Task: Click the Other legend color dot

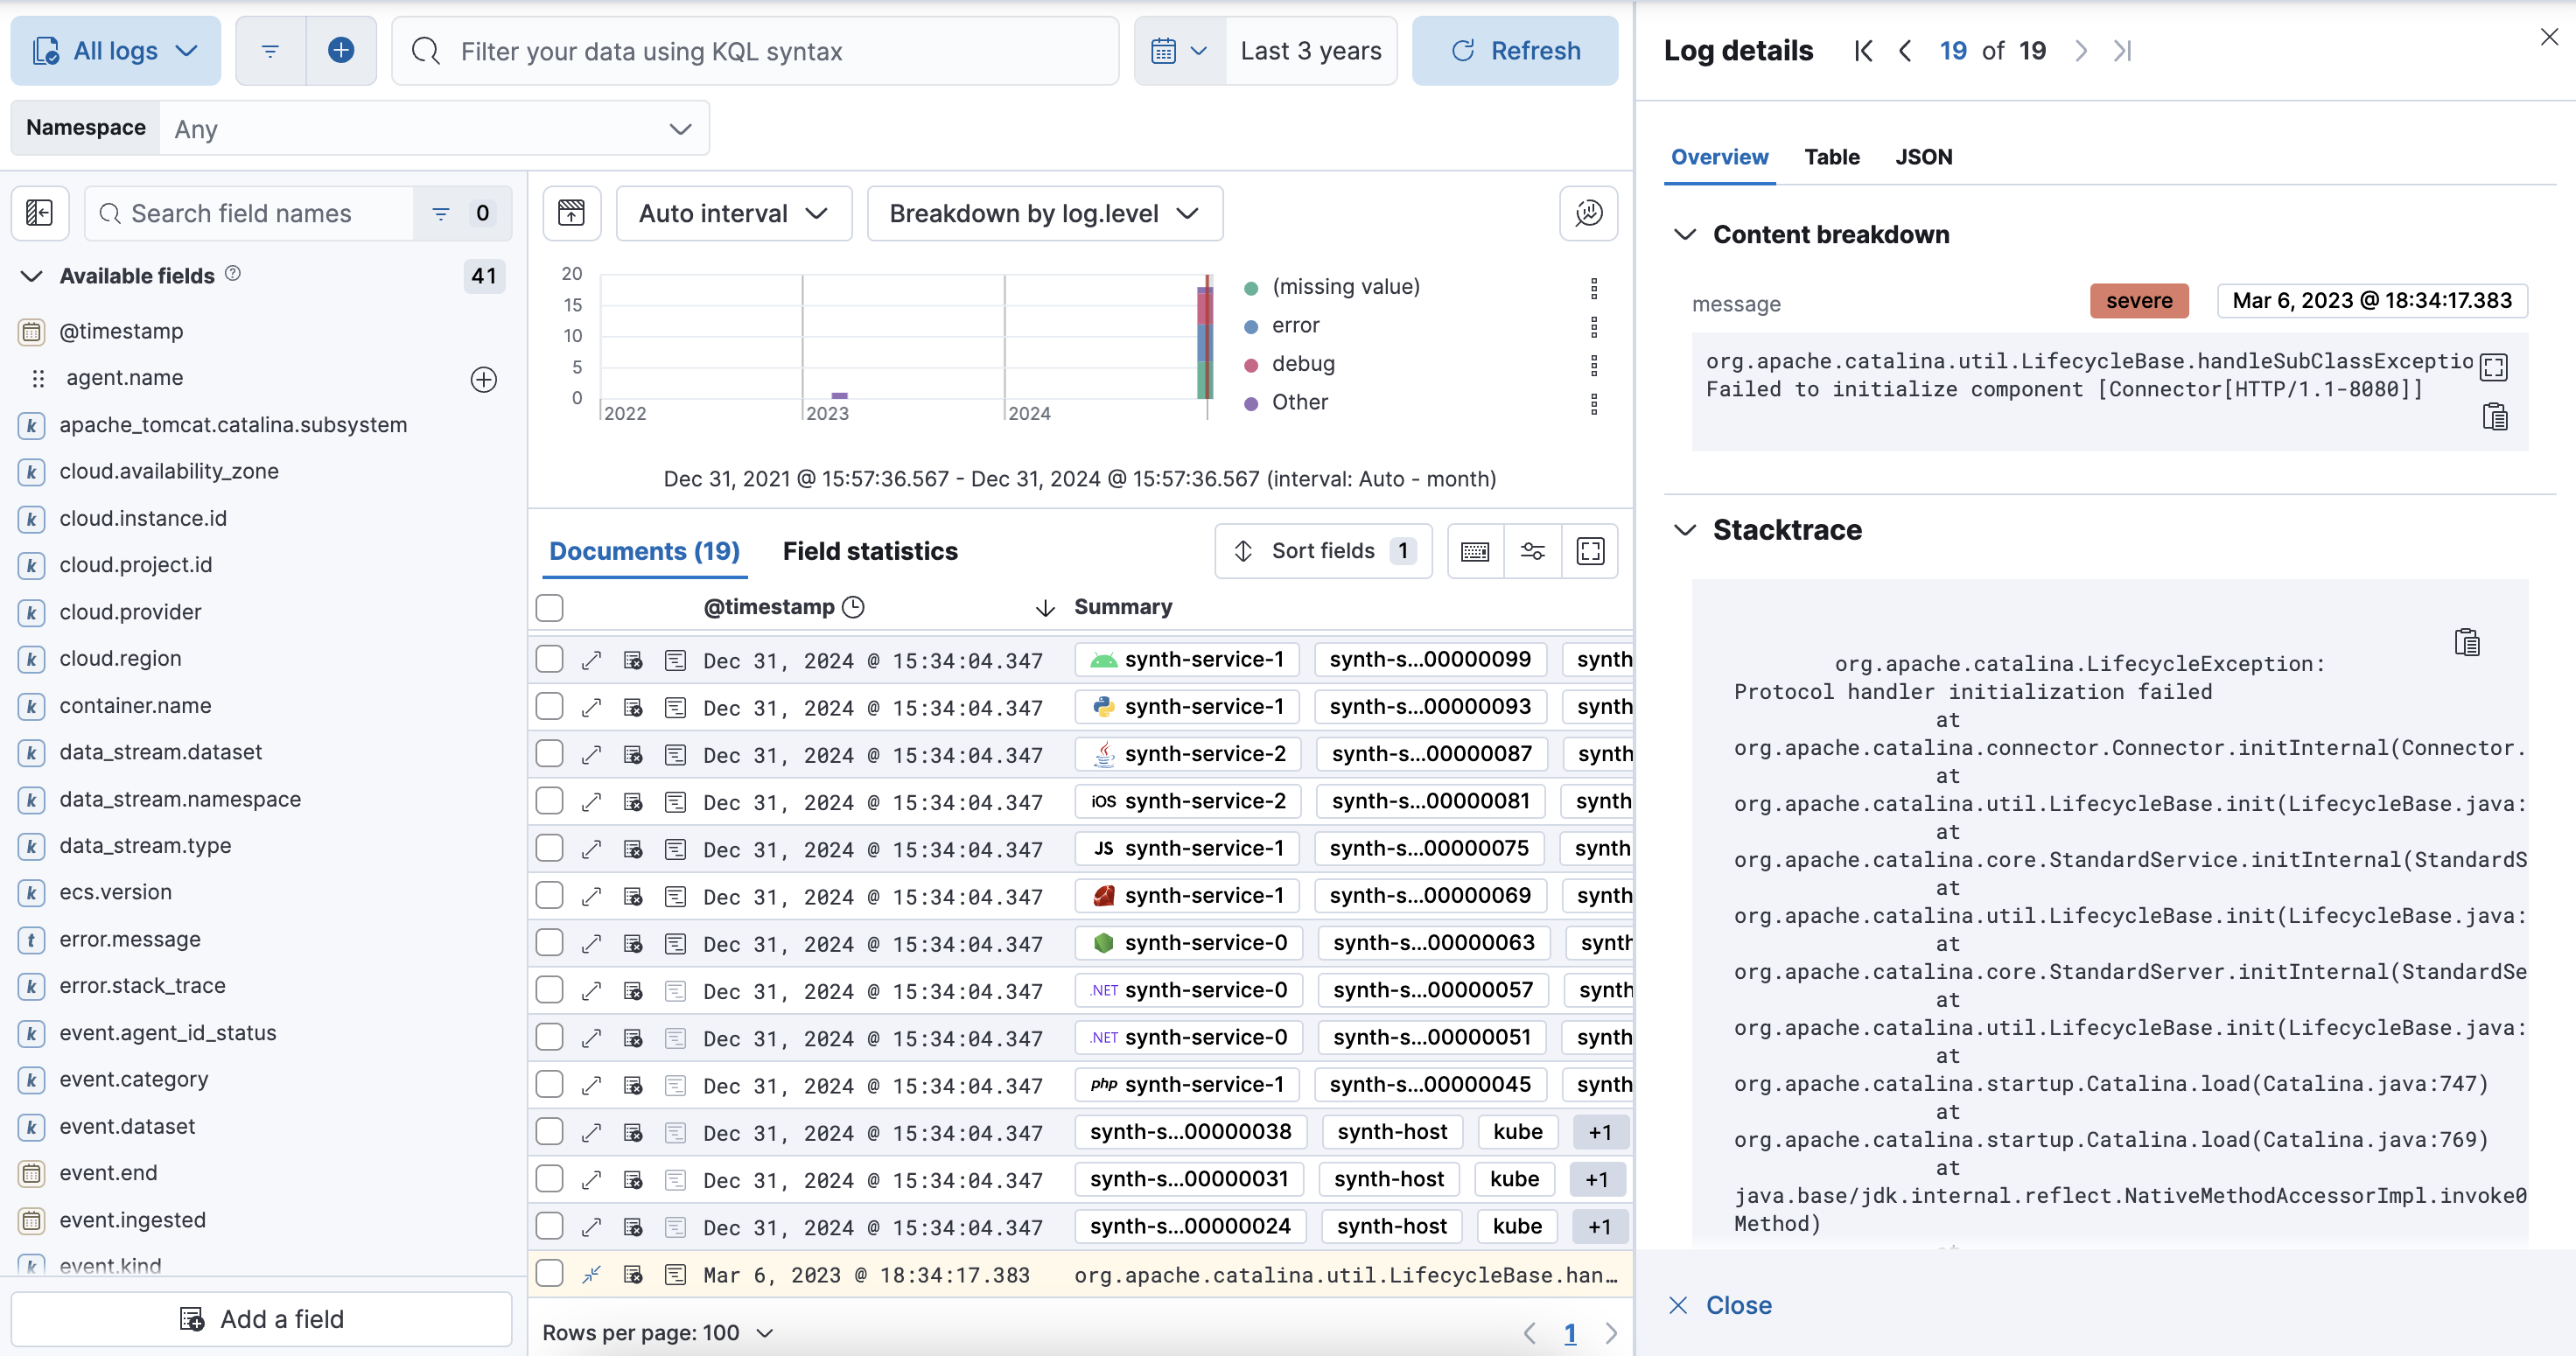Action: (1250, 404)
